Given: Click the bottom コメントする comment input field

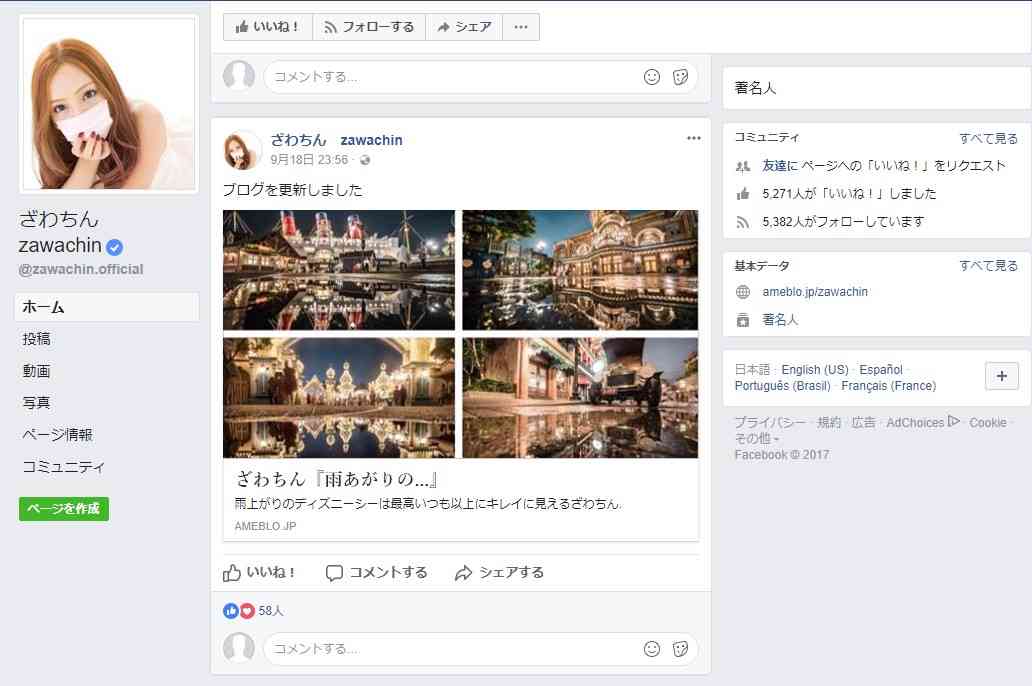Looking at the screenshot, I should pyautogui.click(x=480, y=649).
